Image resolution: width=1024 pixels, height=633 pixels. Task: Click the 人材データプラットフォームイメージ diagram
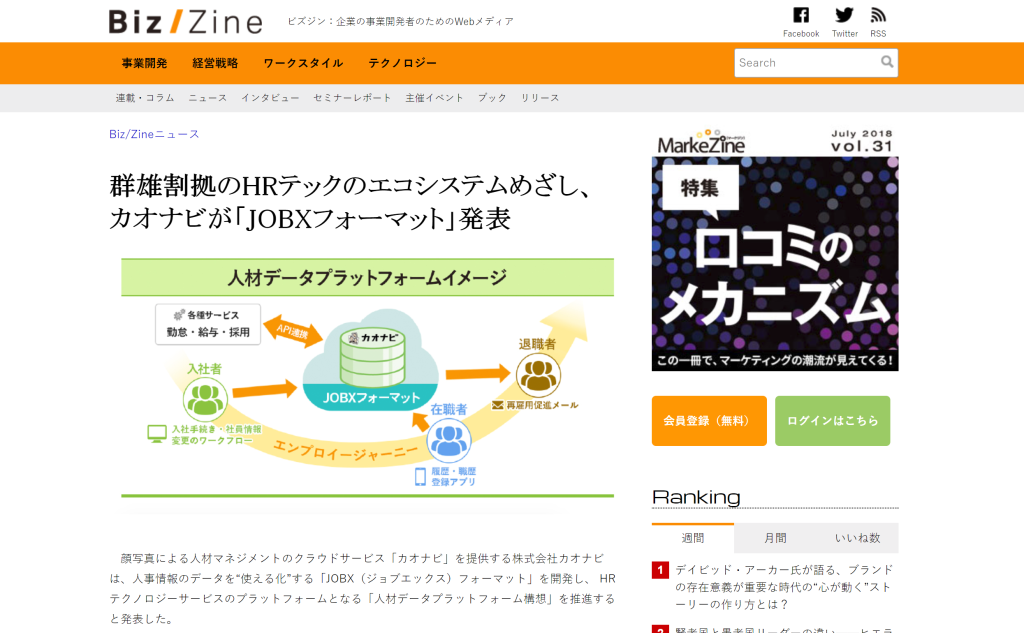click(x=367, y=378)
